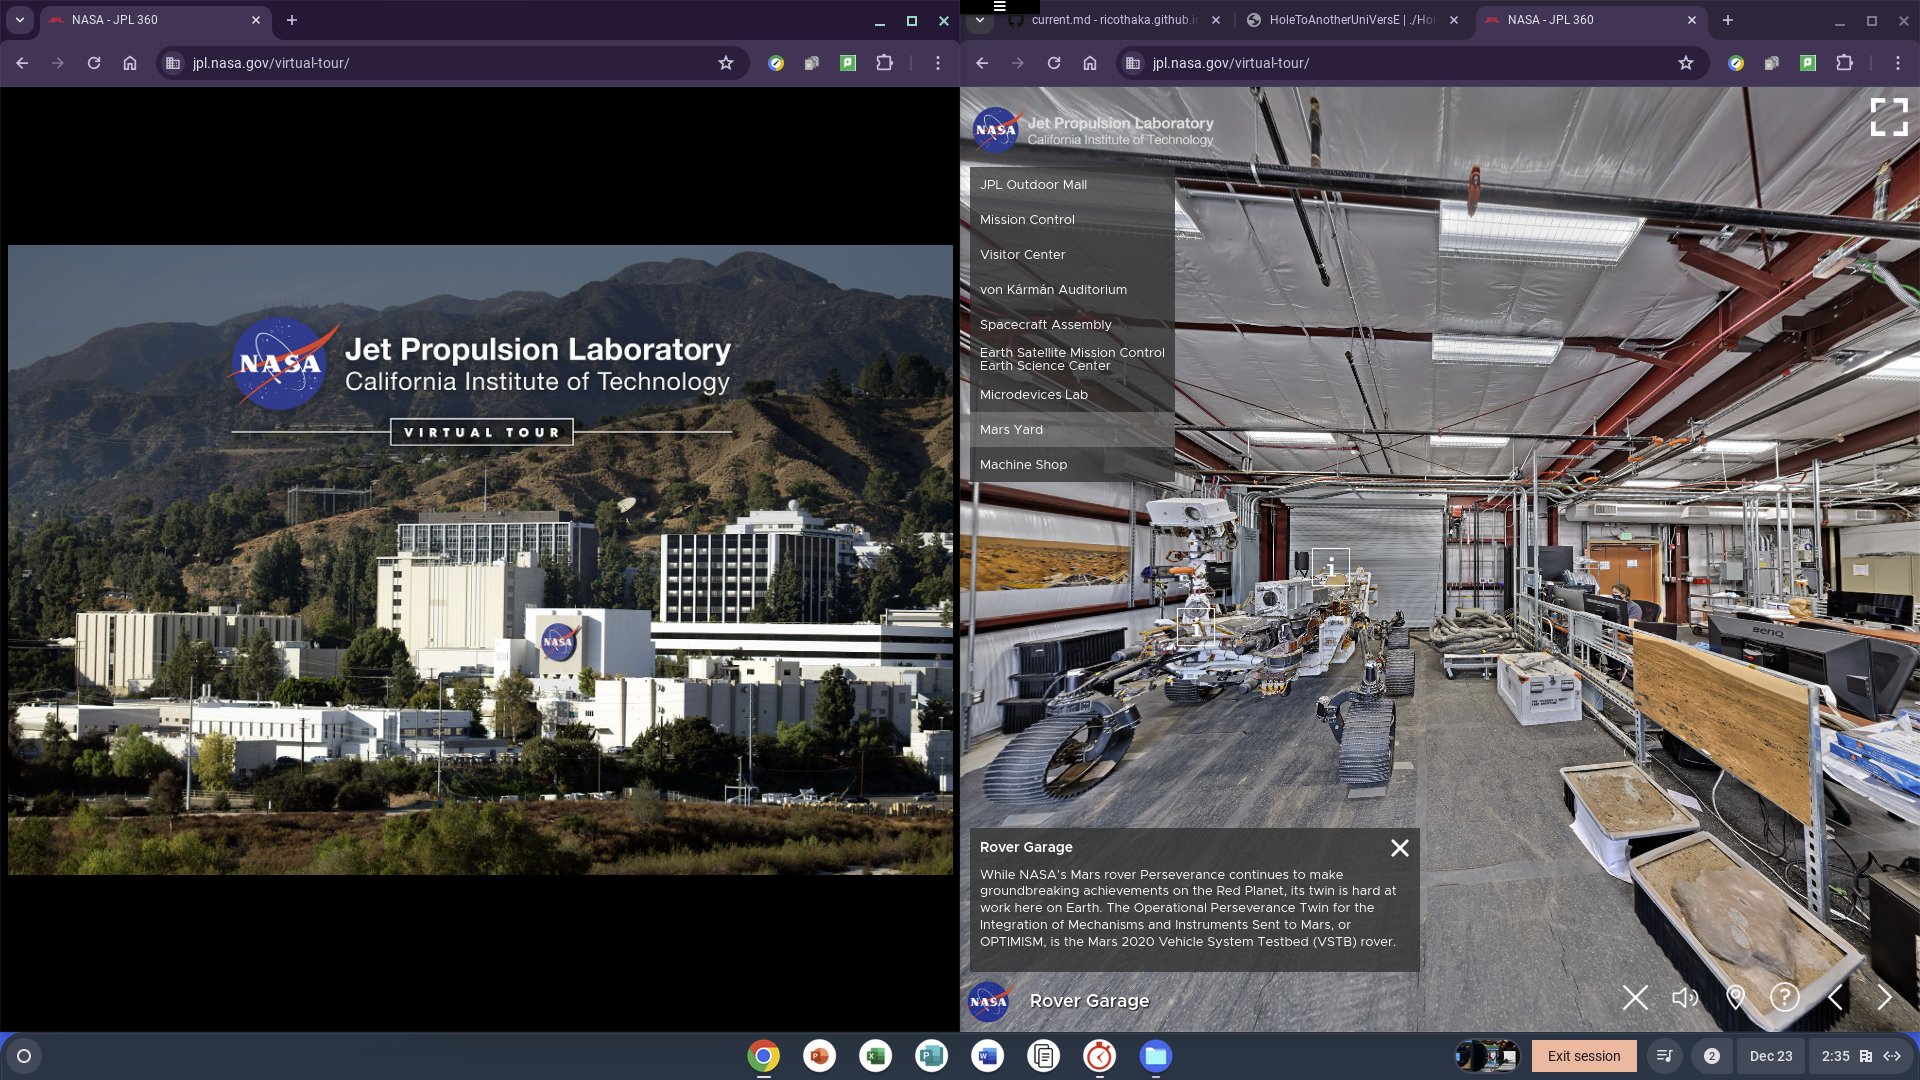Select Microdevices Lab in the tour menu
This screenshot has width=1920, height=1080.
[x=1072, y=395]
